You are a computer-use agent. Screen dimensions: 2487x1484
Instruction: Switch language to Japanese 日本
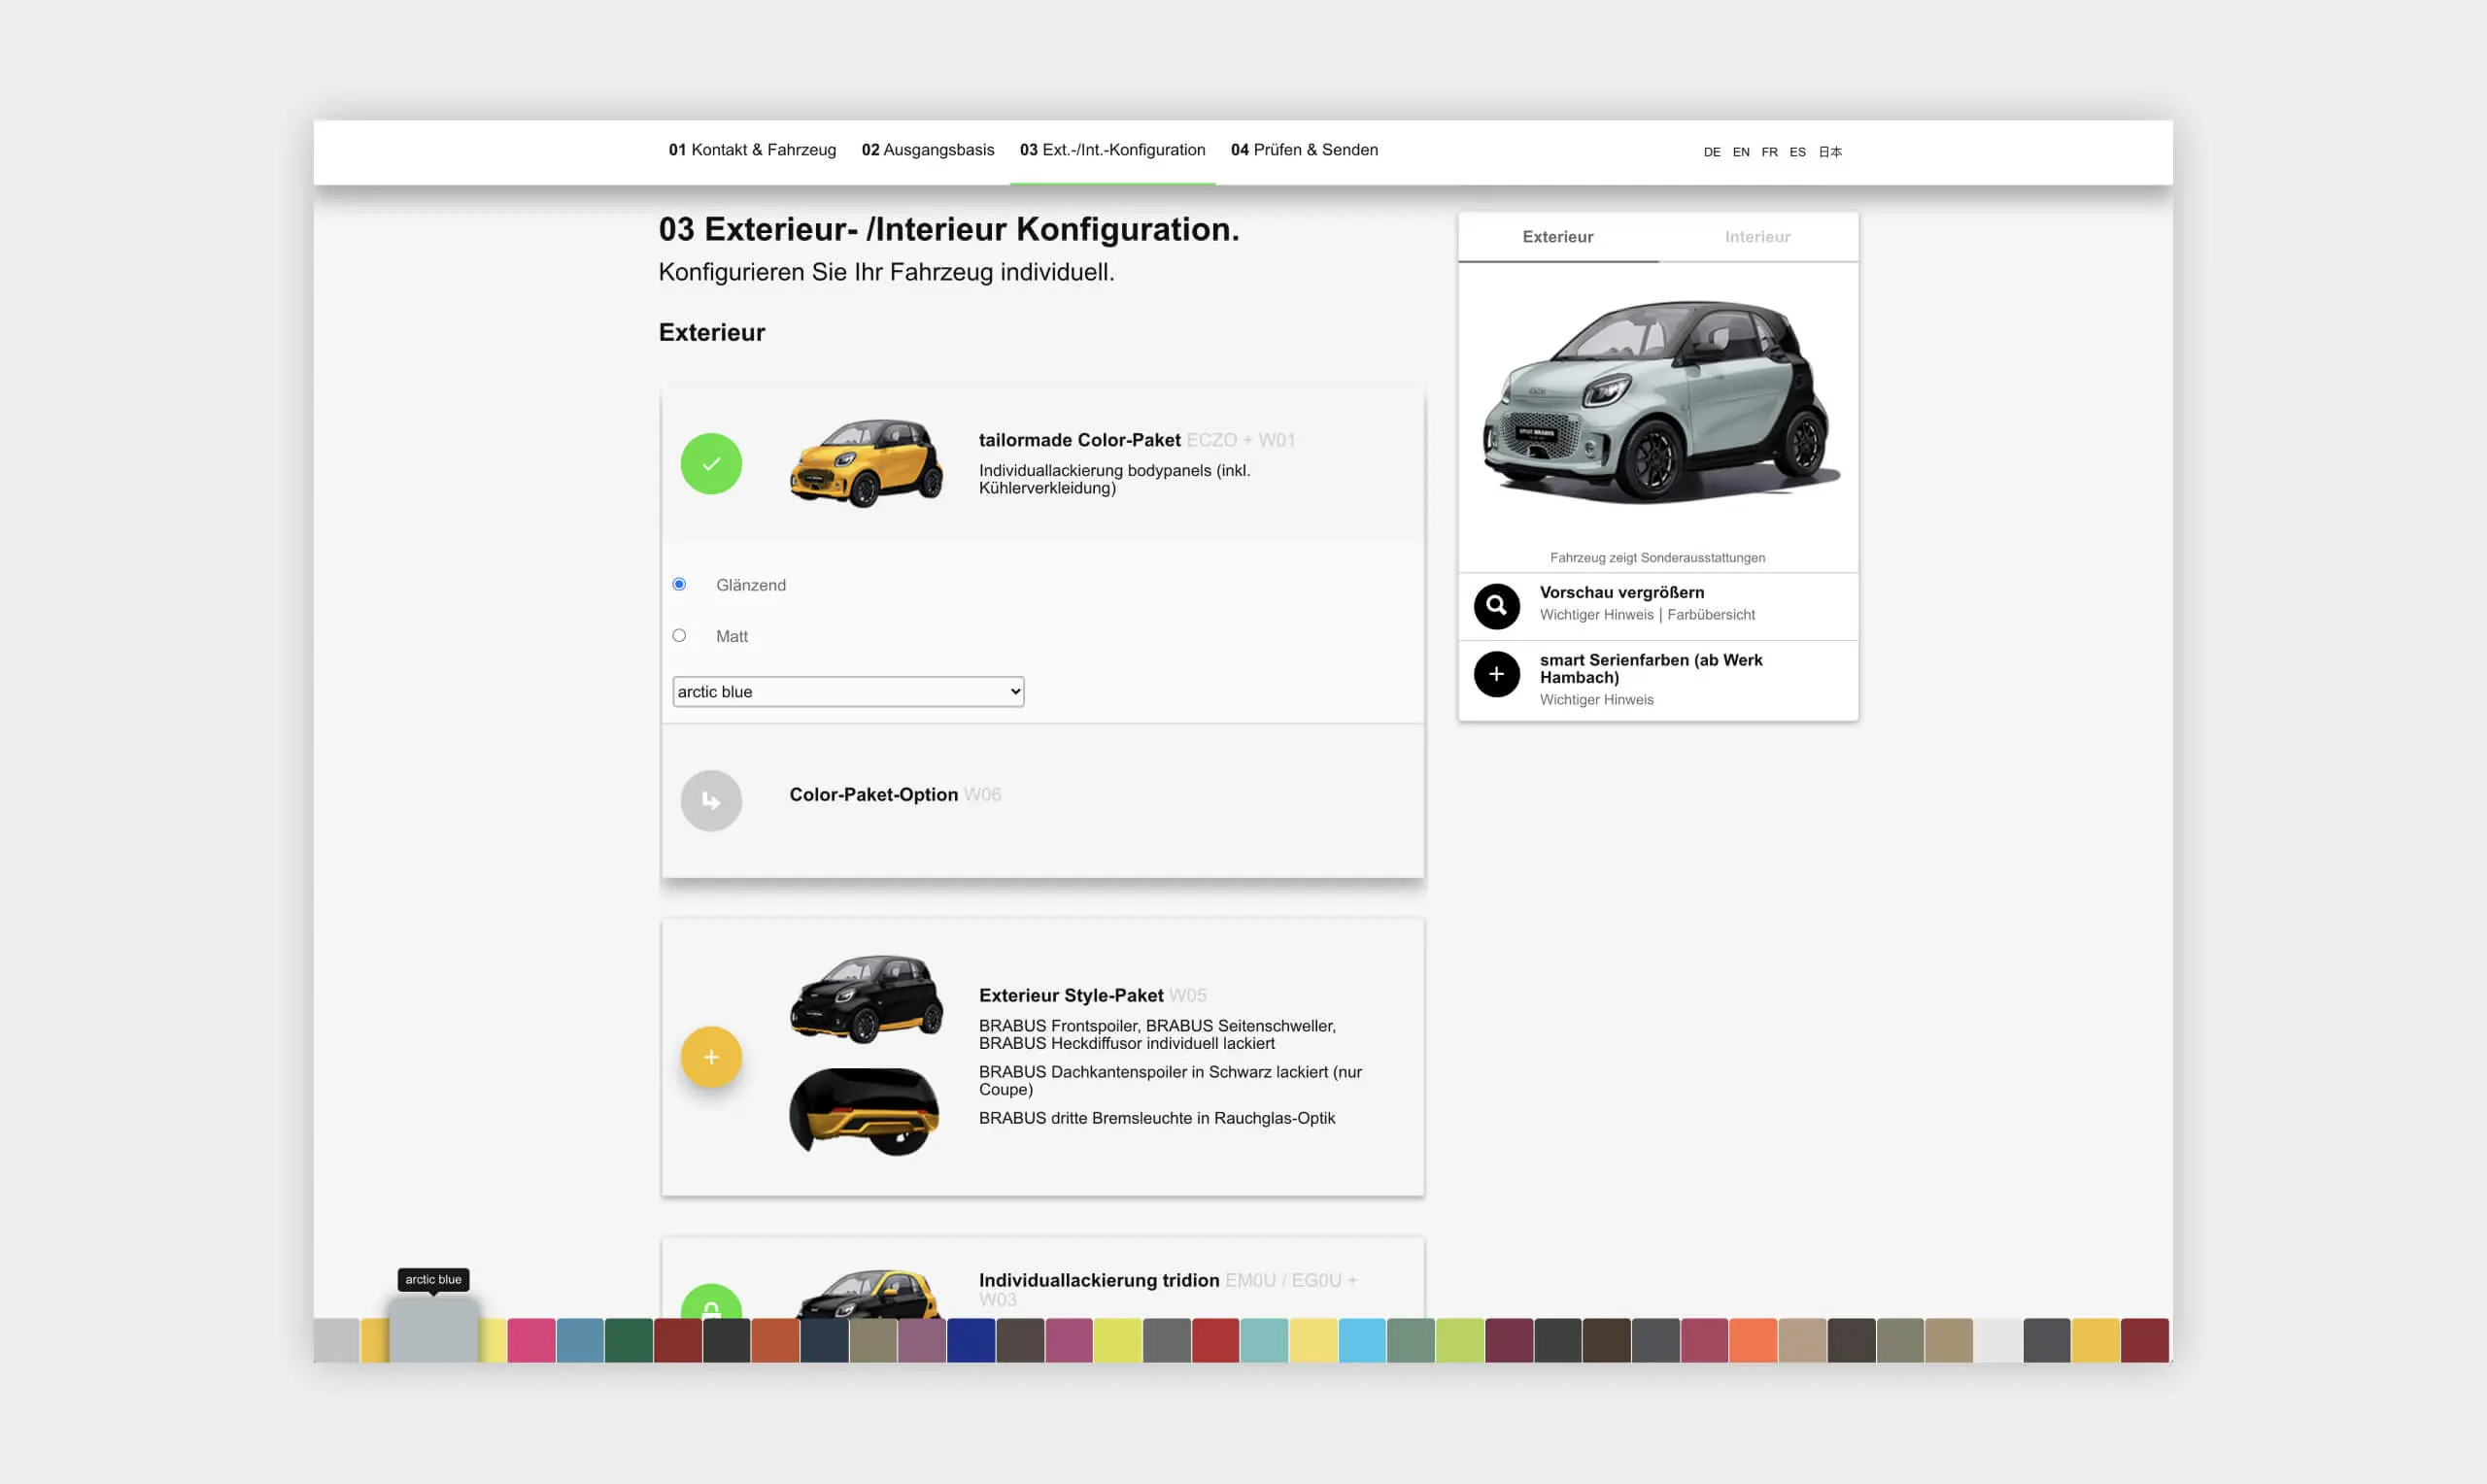(x=1830, y=152)
